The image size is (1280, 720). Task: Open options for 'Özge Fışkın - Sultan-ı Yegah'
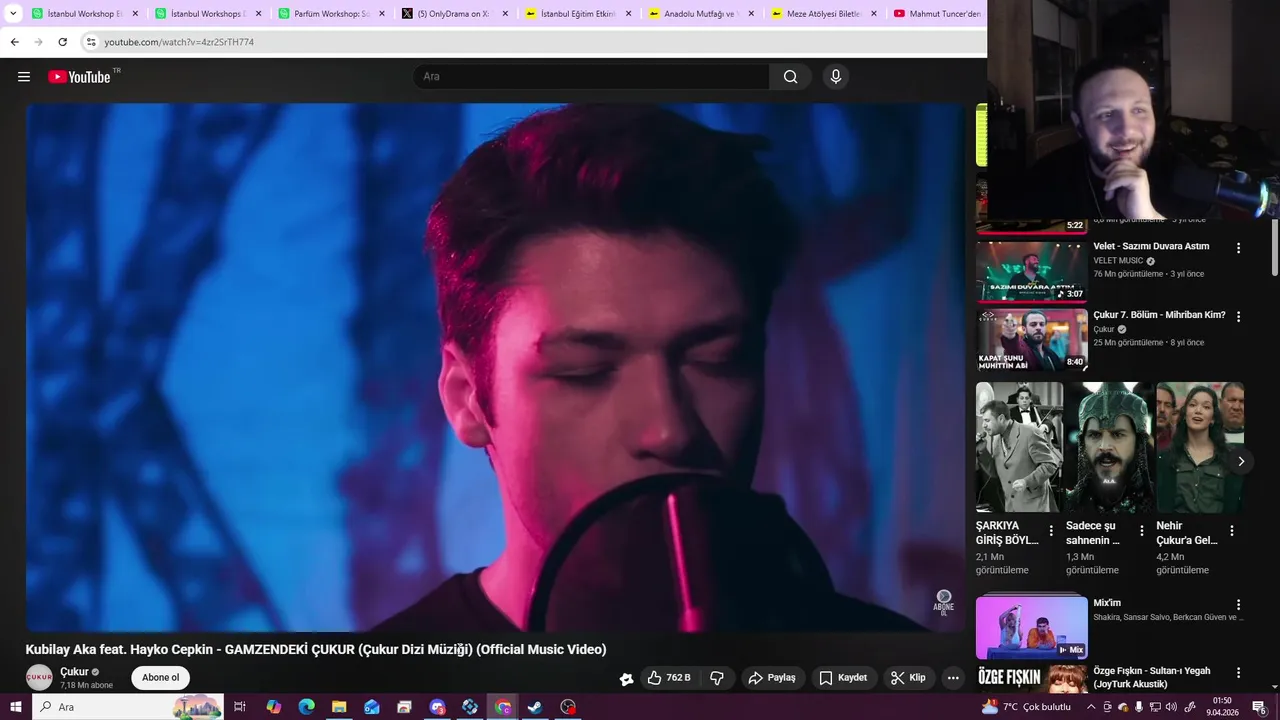click(x=1238, y=673)
